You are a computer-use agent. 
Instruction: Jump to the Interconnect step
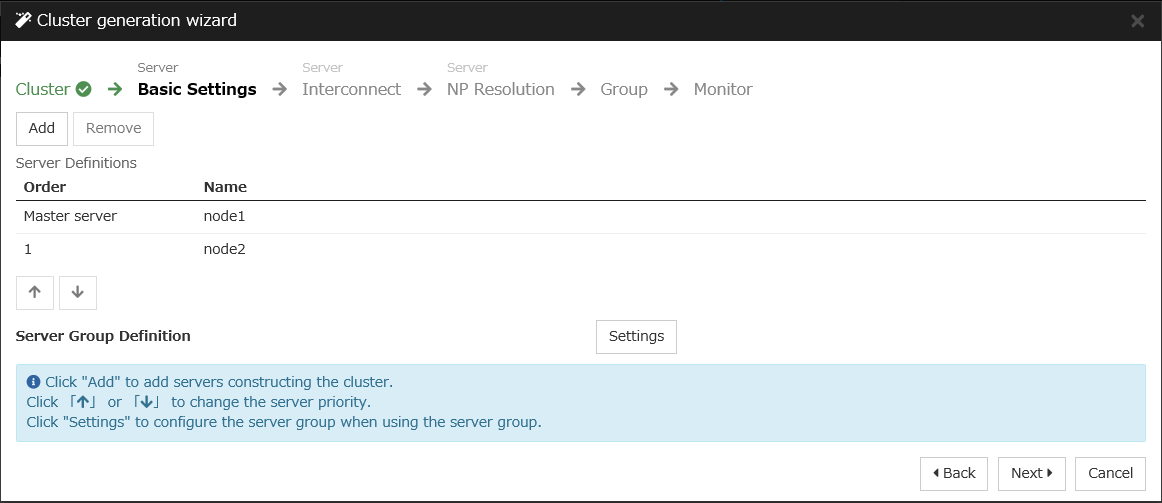[351, 89]
